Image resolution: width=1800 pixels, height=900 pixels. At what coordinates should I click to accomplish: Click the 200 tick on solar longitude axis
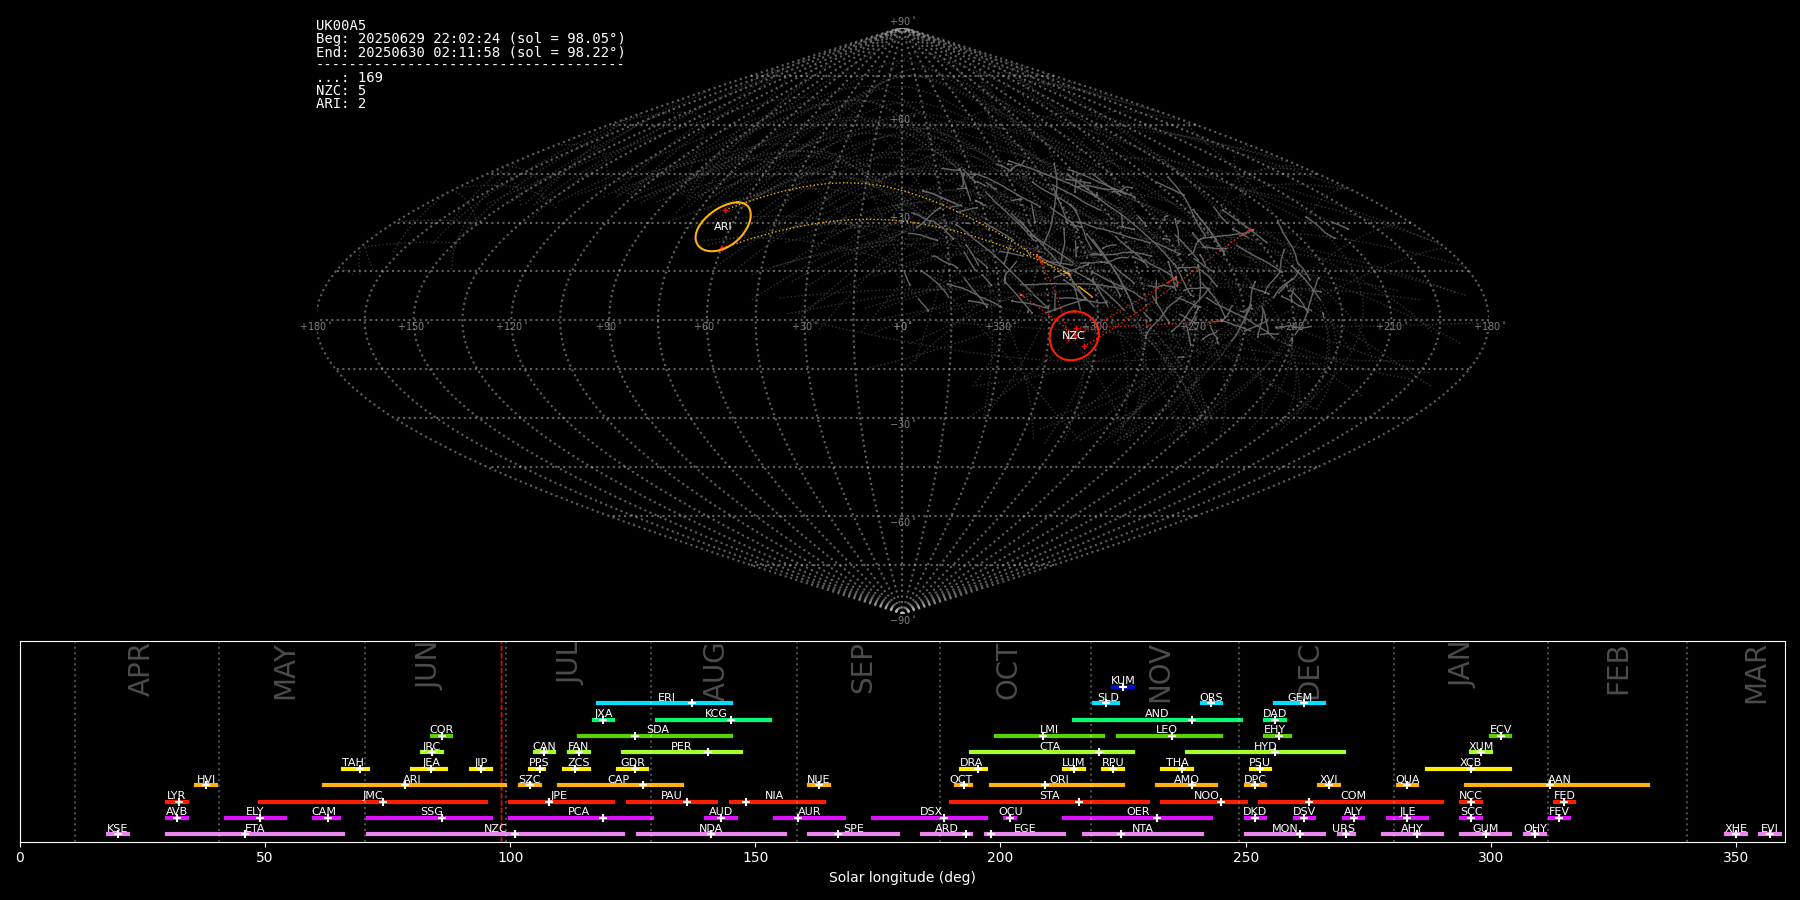tap(1000, 857)
